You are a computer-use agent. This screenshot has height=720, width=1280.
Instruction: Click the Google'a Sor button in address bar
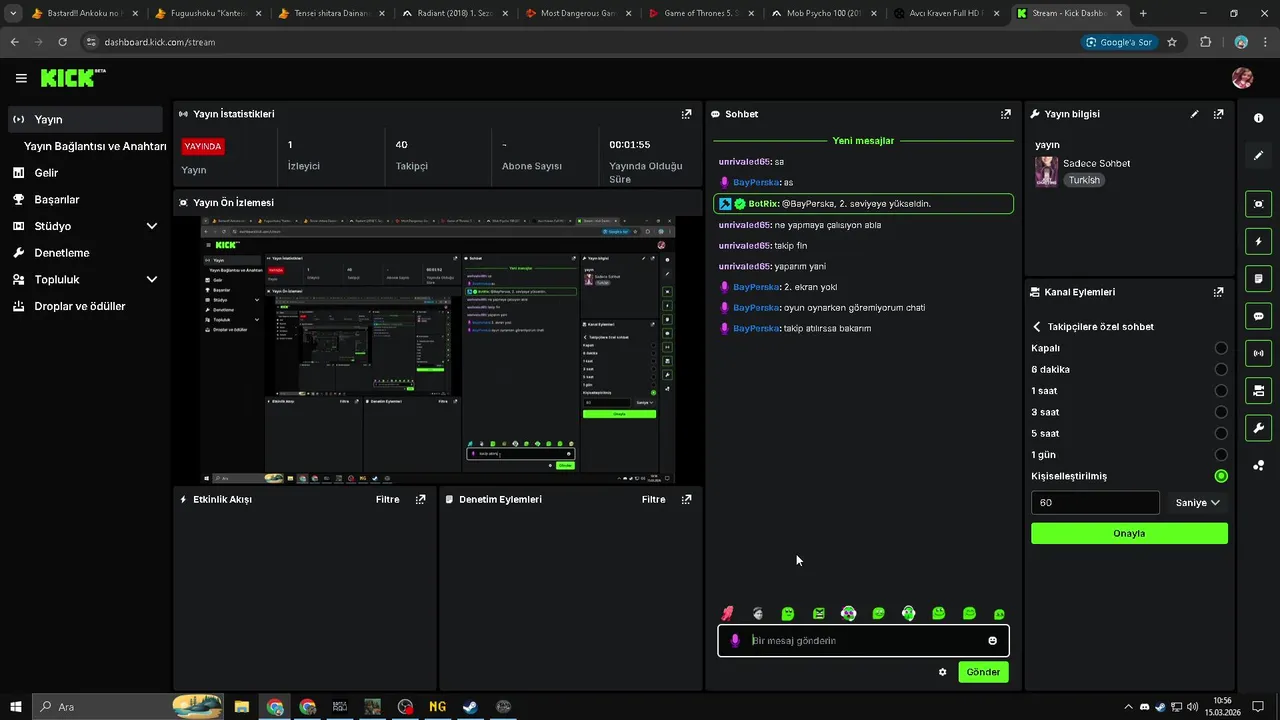click(x=1118, y=42)
